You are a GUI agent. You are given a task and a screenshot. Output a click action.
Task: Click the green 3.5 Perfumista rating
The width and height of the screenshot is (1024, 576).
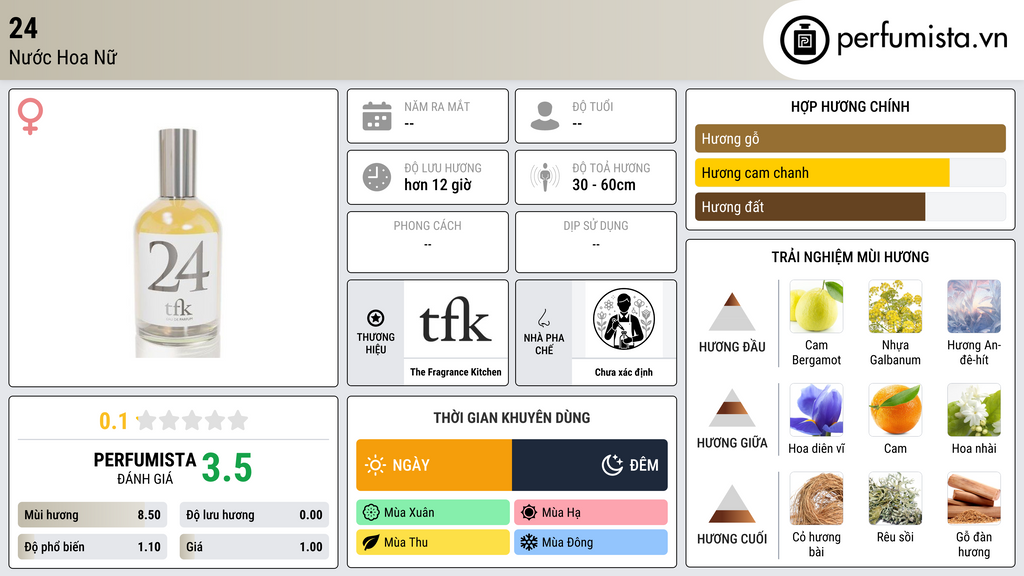pyautogui.click(x=227, y=468)
